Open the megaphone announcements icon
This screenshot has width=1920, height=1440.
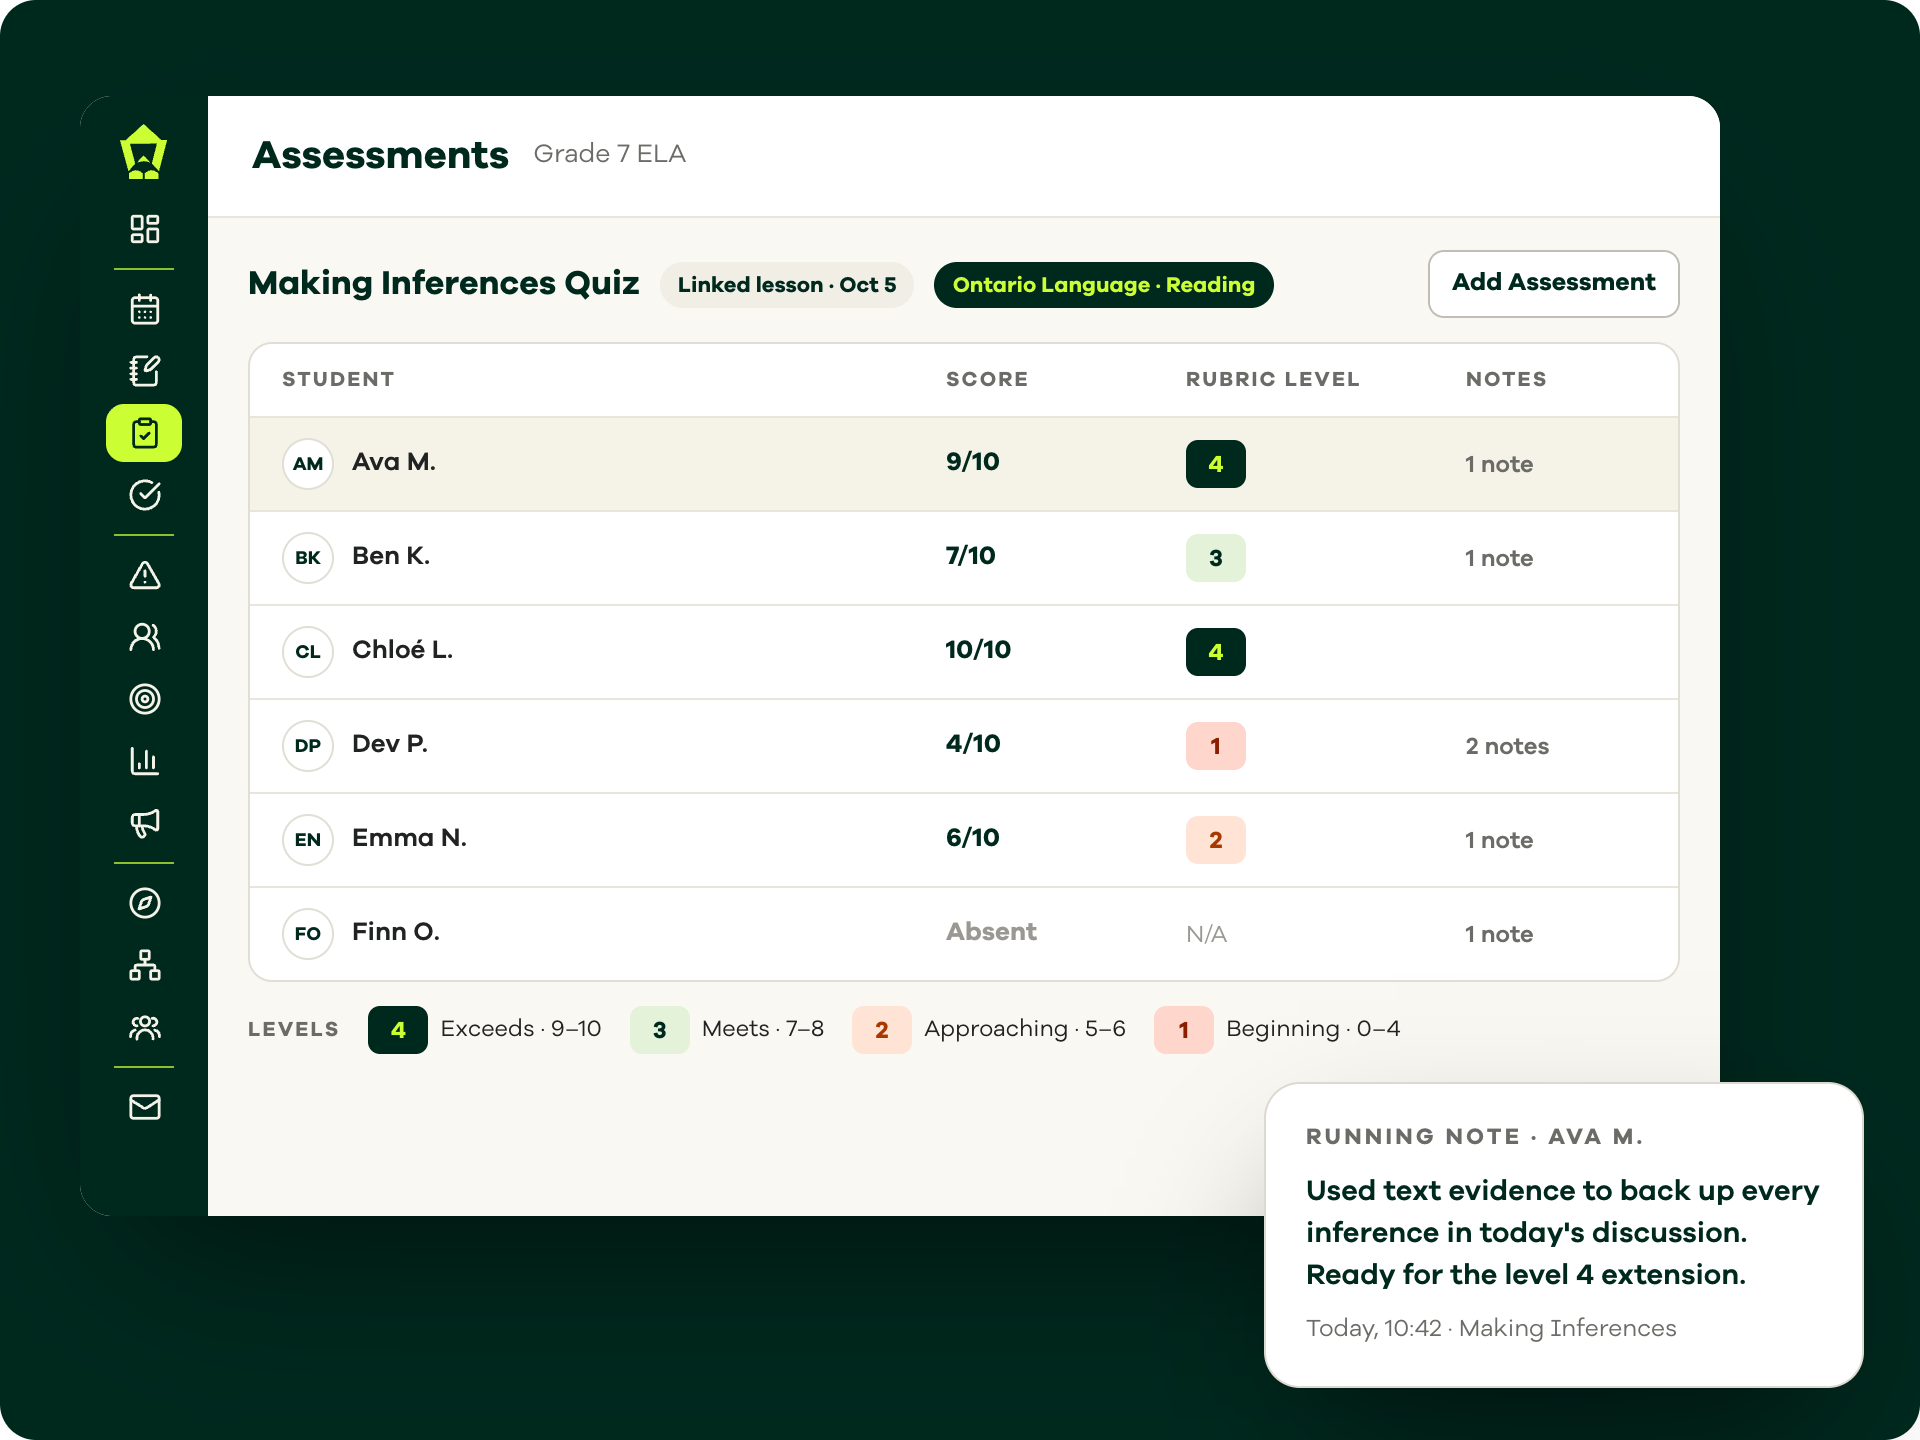[144, 823]
